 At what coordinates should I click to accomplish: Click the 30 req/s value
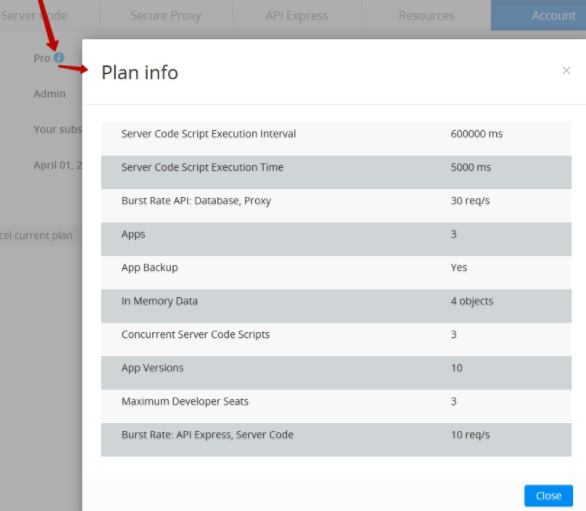click(470, 201)
